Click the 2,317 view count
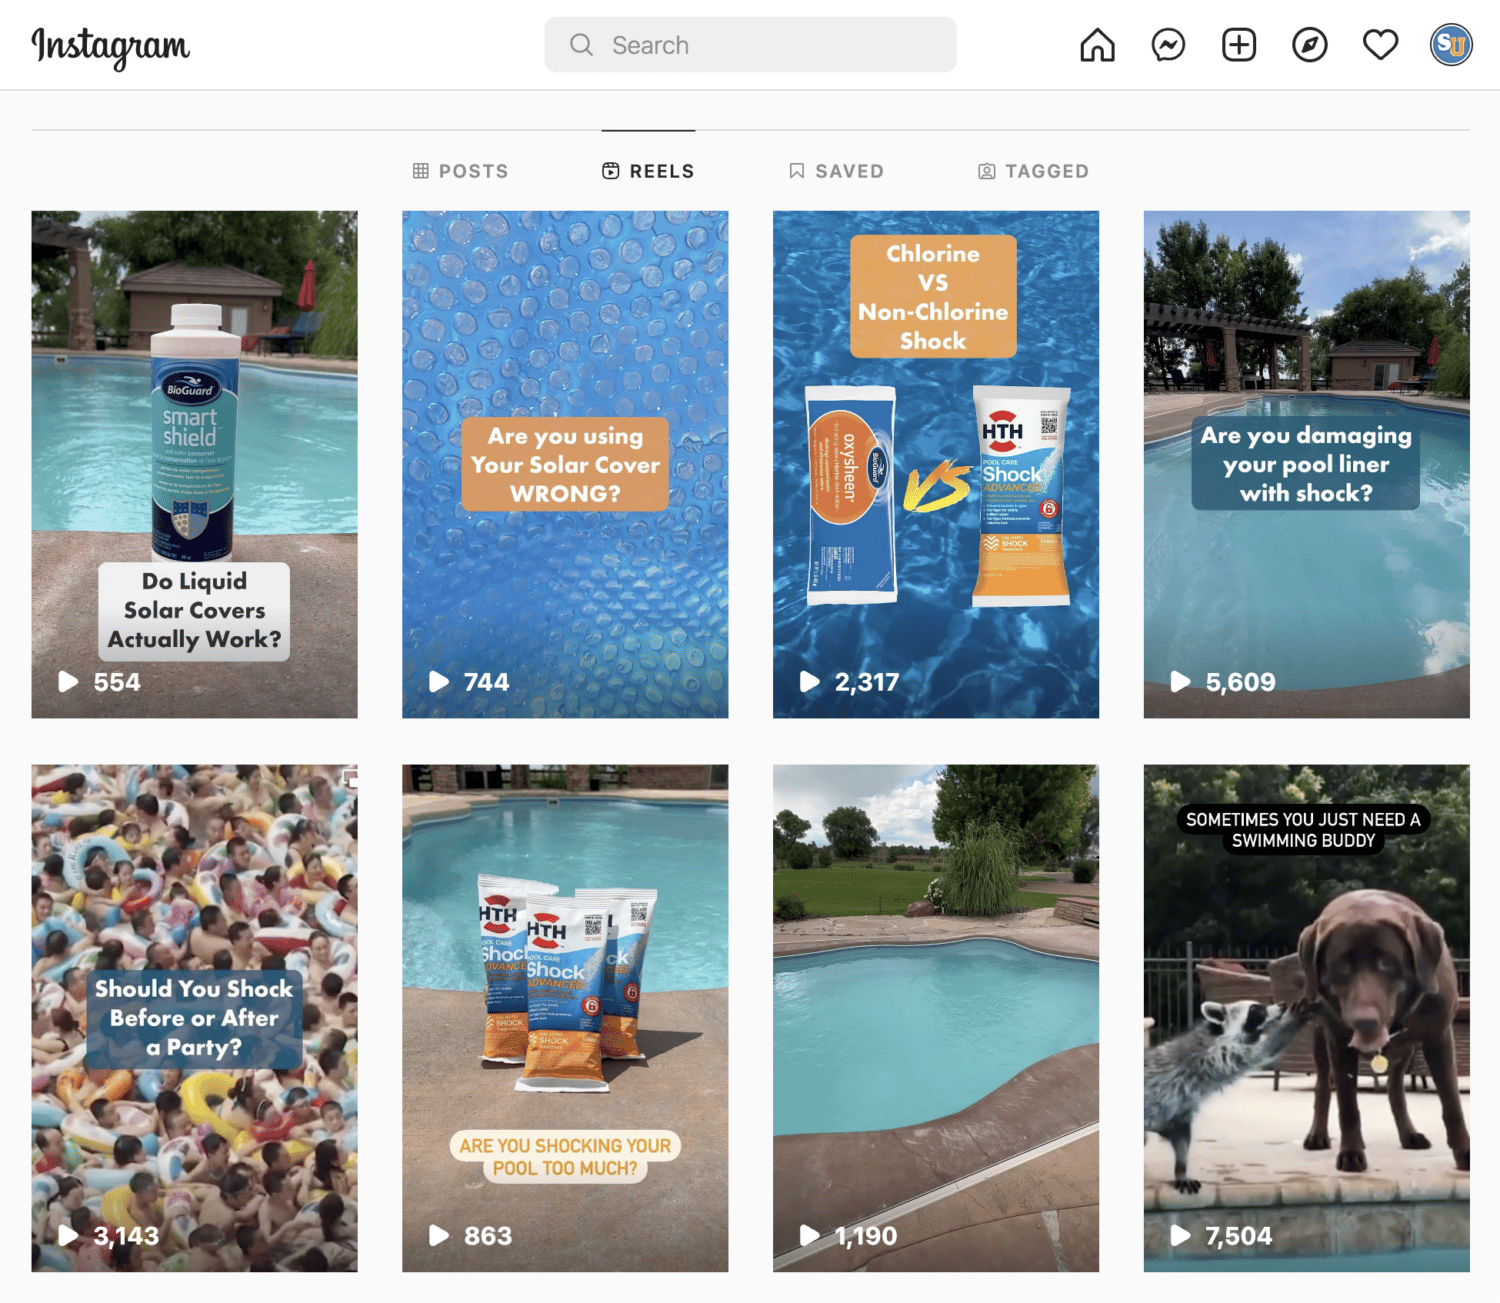Viewport: 1500px width, 1303px height. [x=867, y=682]
